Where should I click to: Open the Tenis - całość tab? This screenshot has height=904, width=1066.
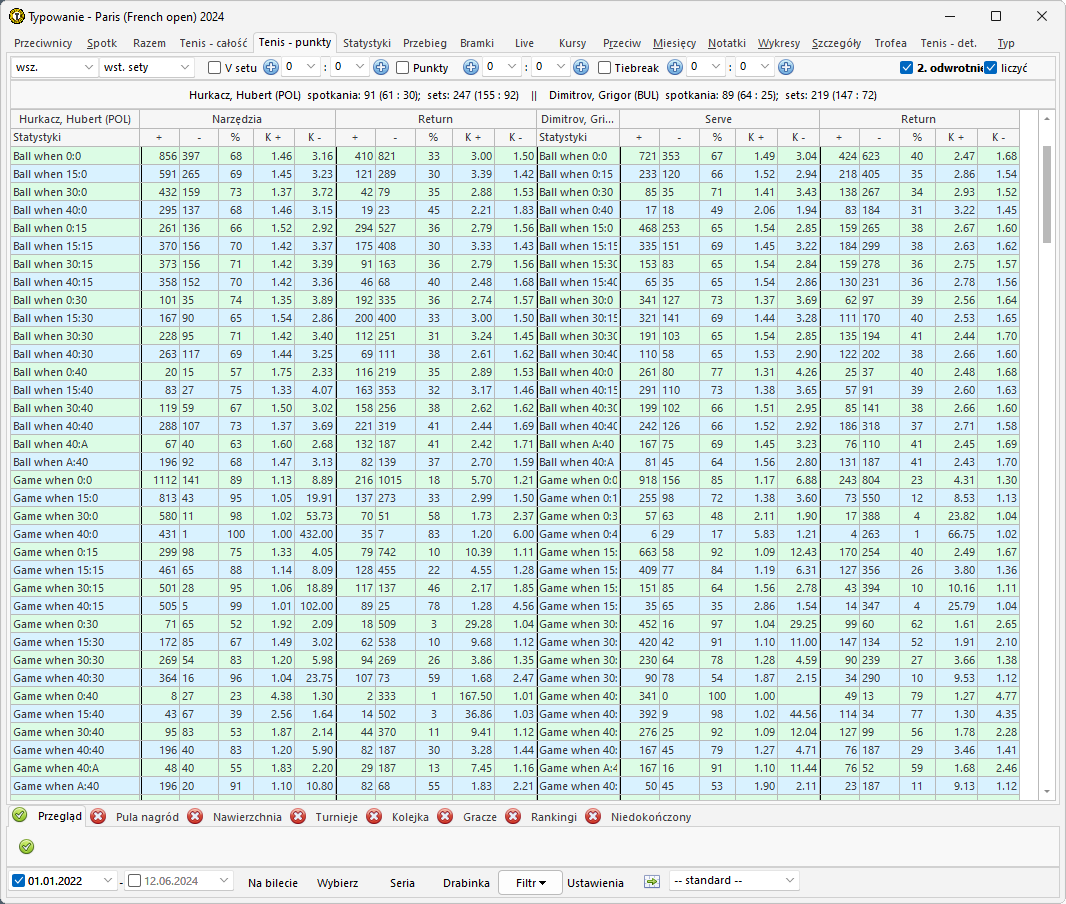pyautogui.click(x=213, y=43)
